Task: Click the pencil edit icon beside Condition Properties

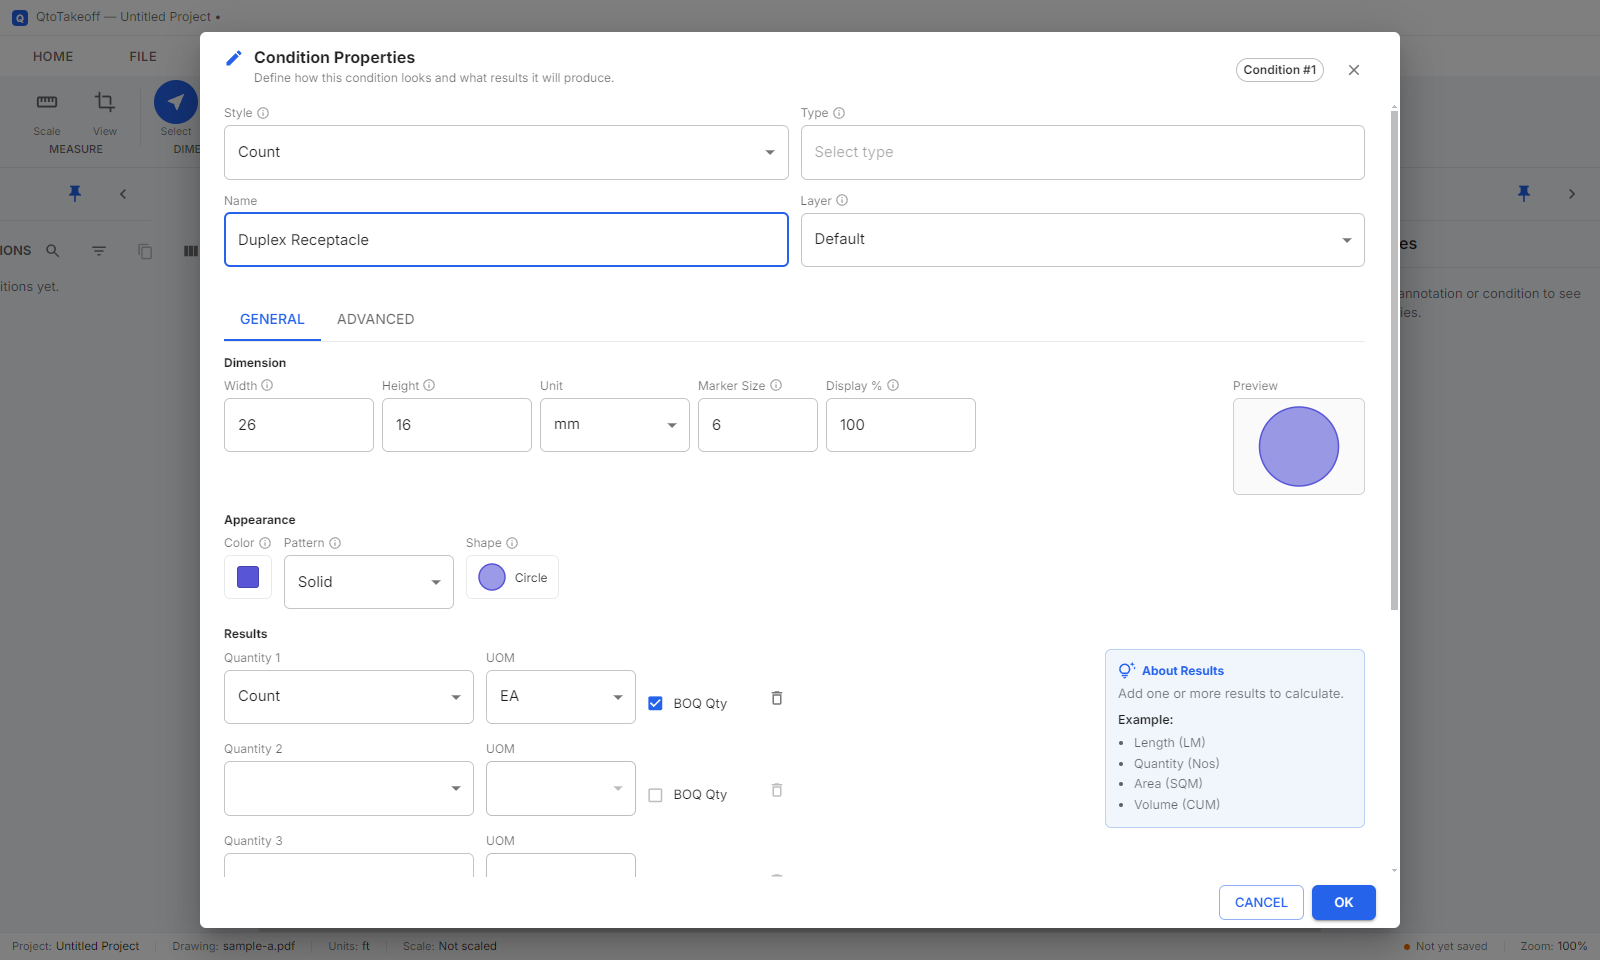Action: point(233,58)
